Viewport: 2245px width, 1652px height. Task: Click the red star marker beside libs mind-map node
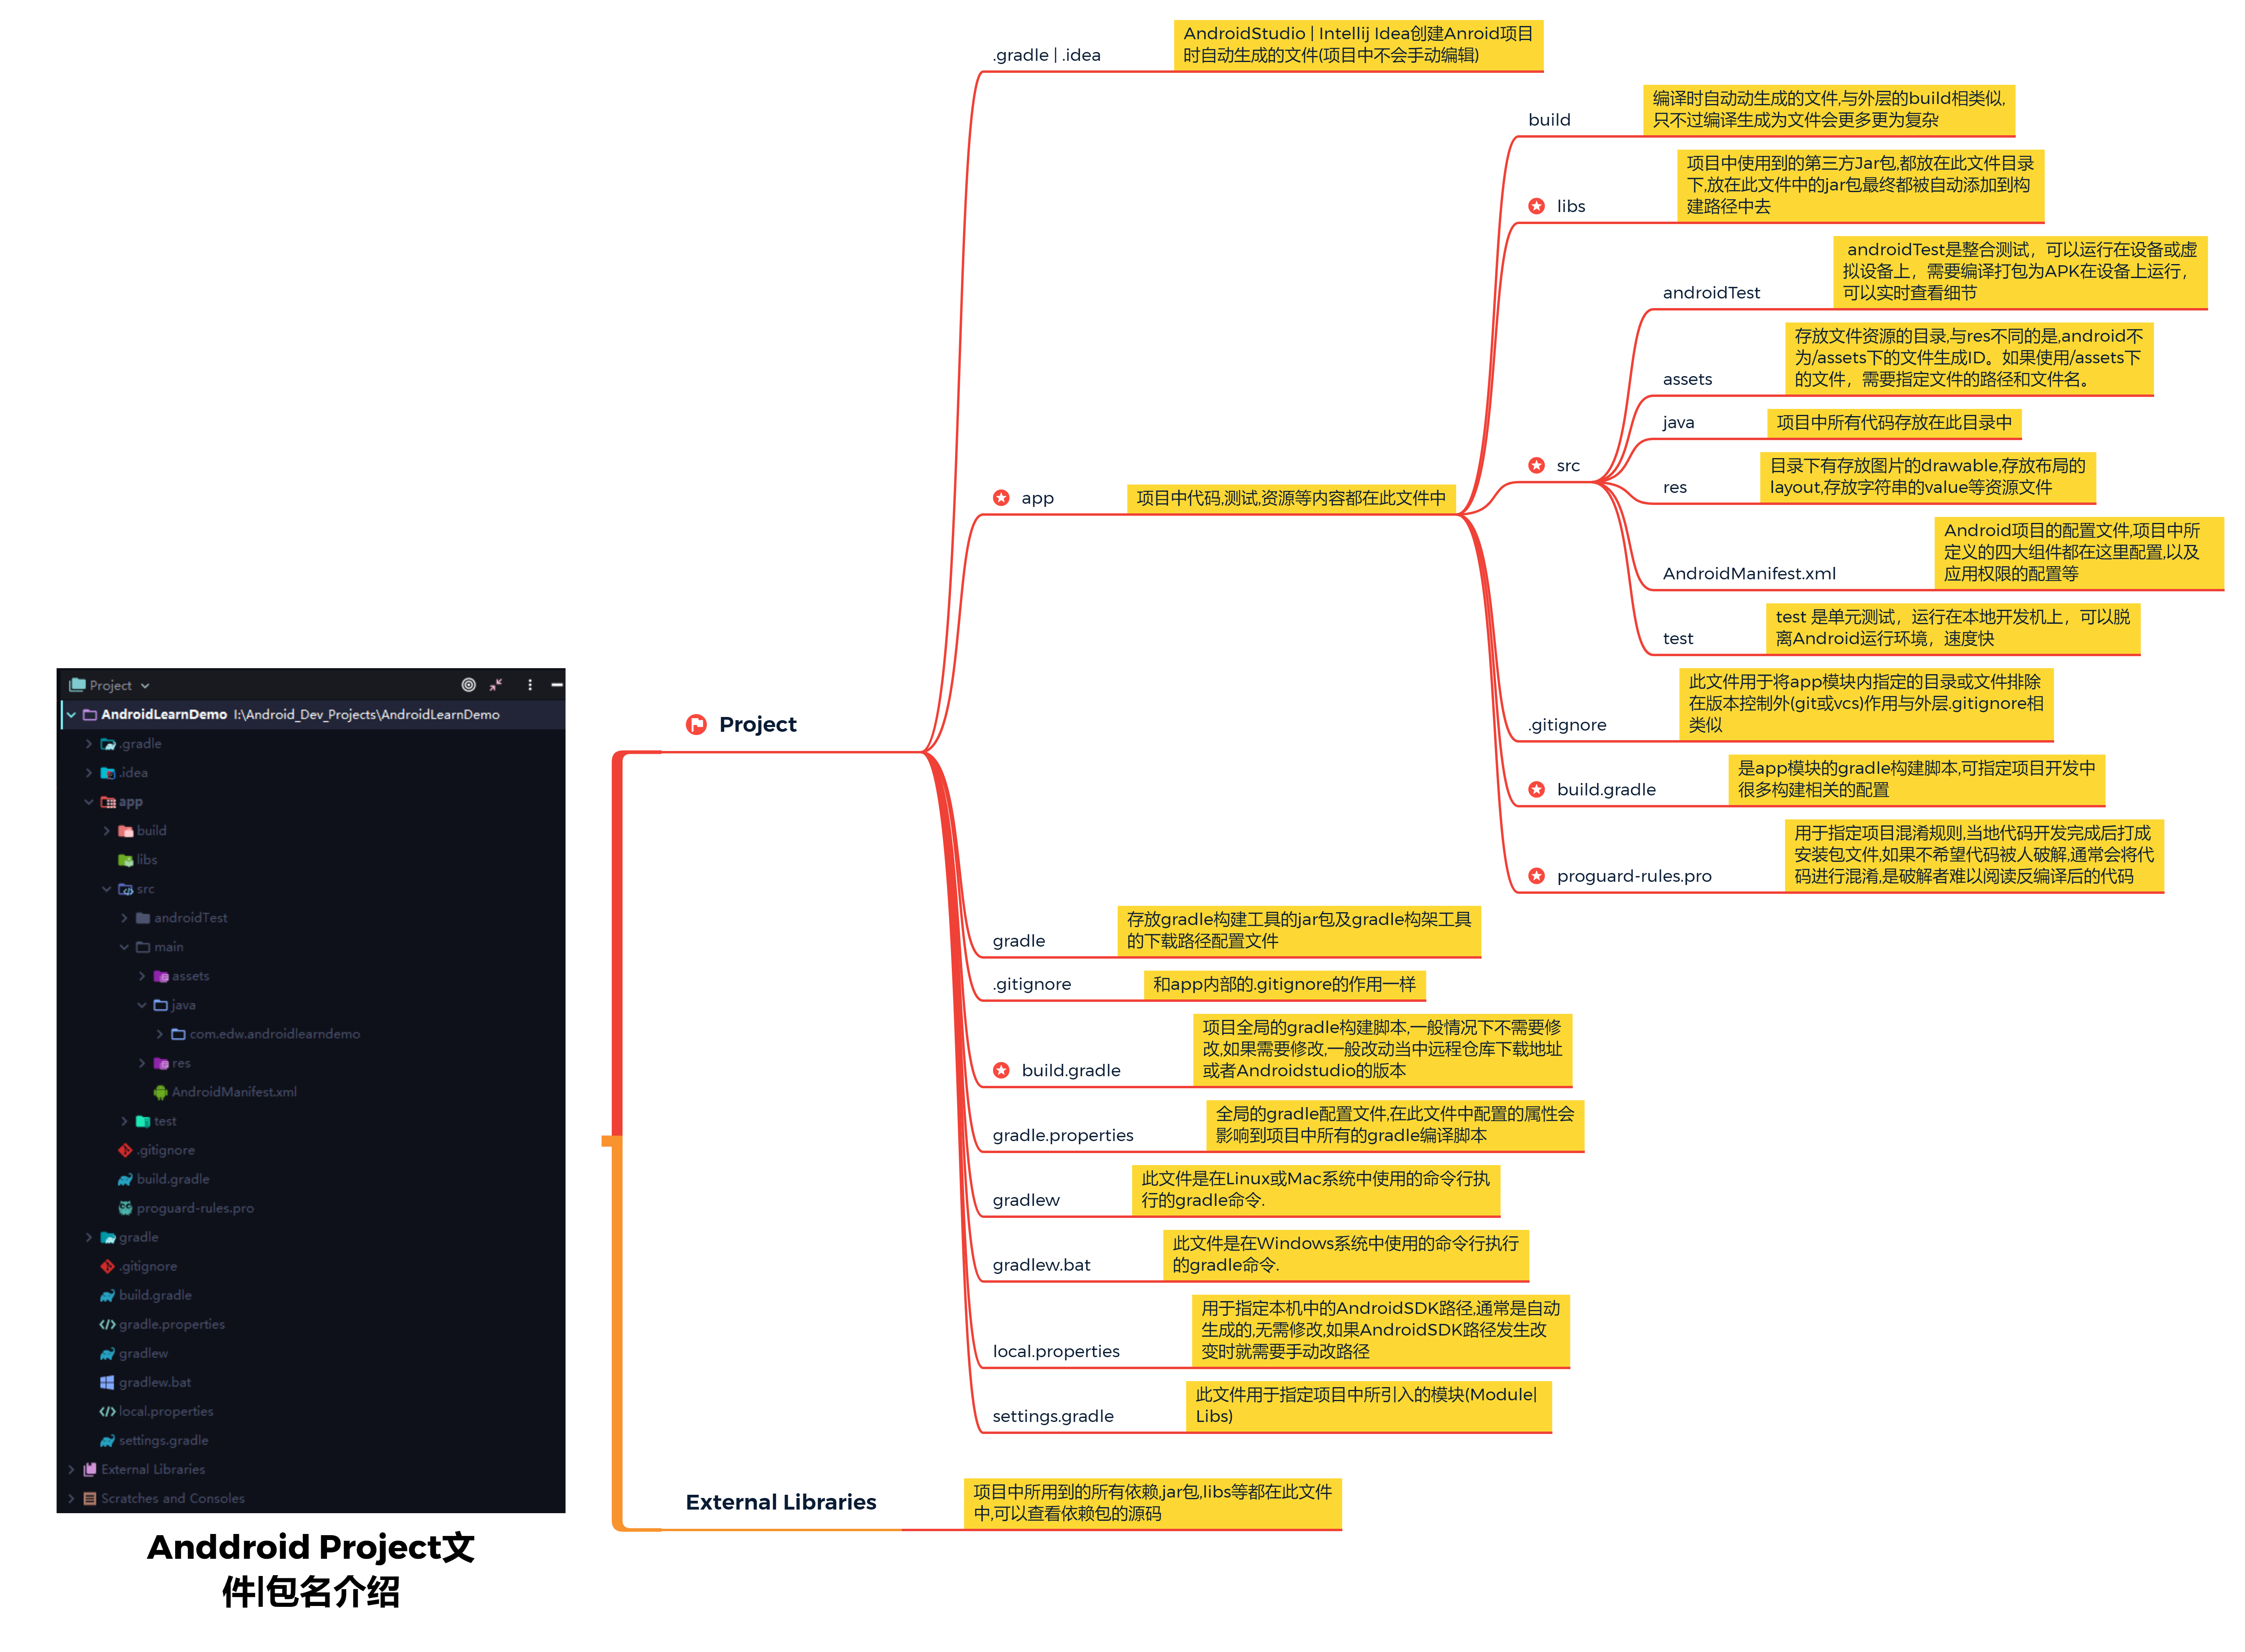[1536, 206]
